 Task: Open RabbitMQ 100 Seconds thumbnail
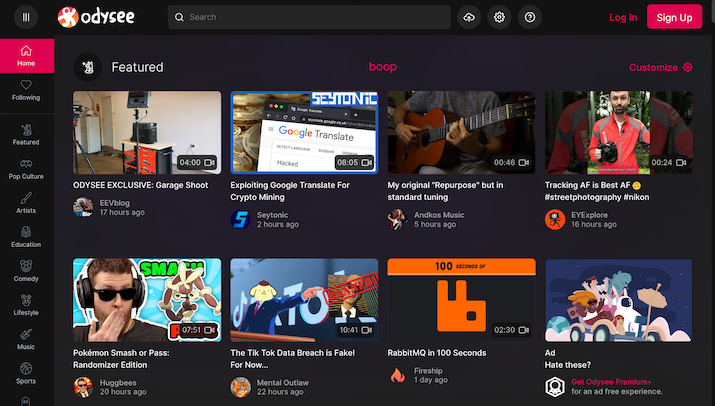(461, 300)
